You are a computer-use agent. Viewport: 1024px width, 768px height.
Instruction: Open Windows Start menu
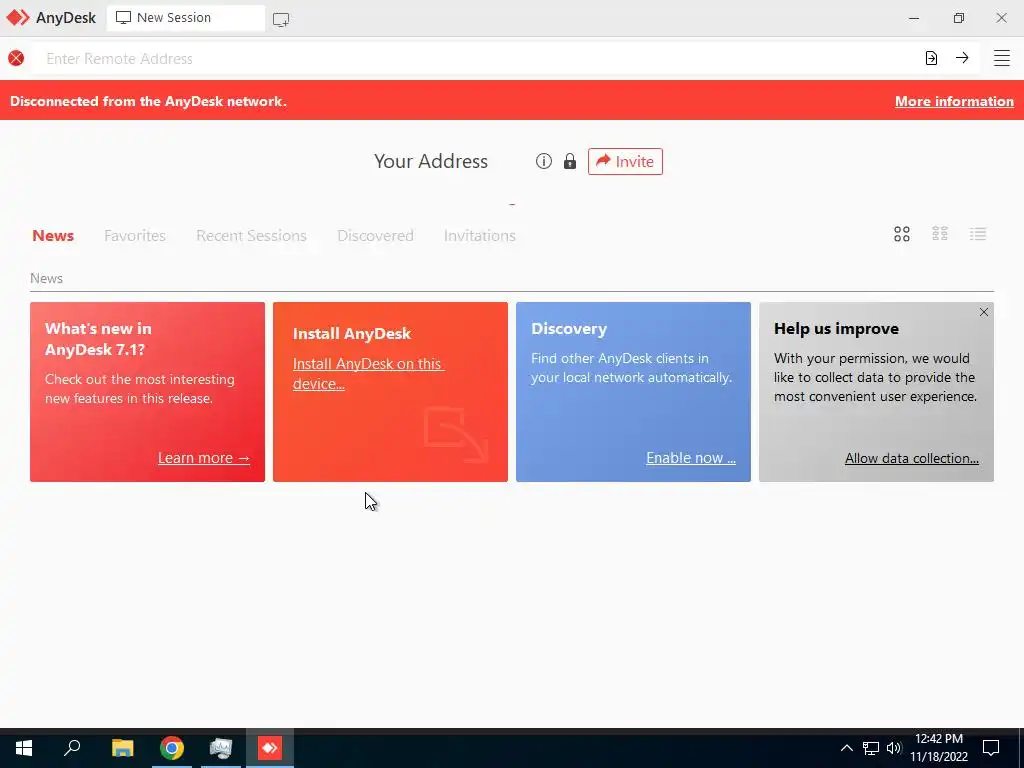pyautogui.click(x=24, y=748)
